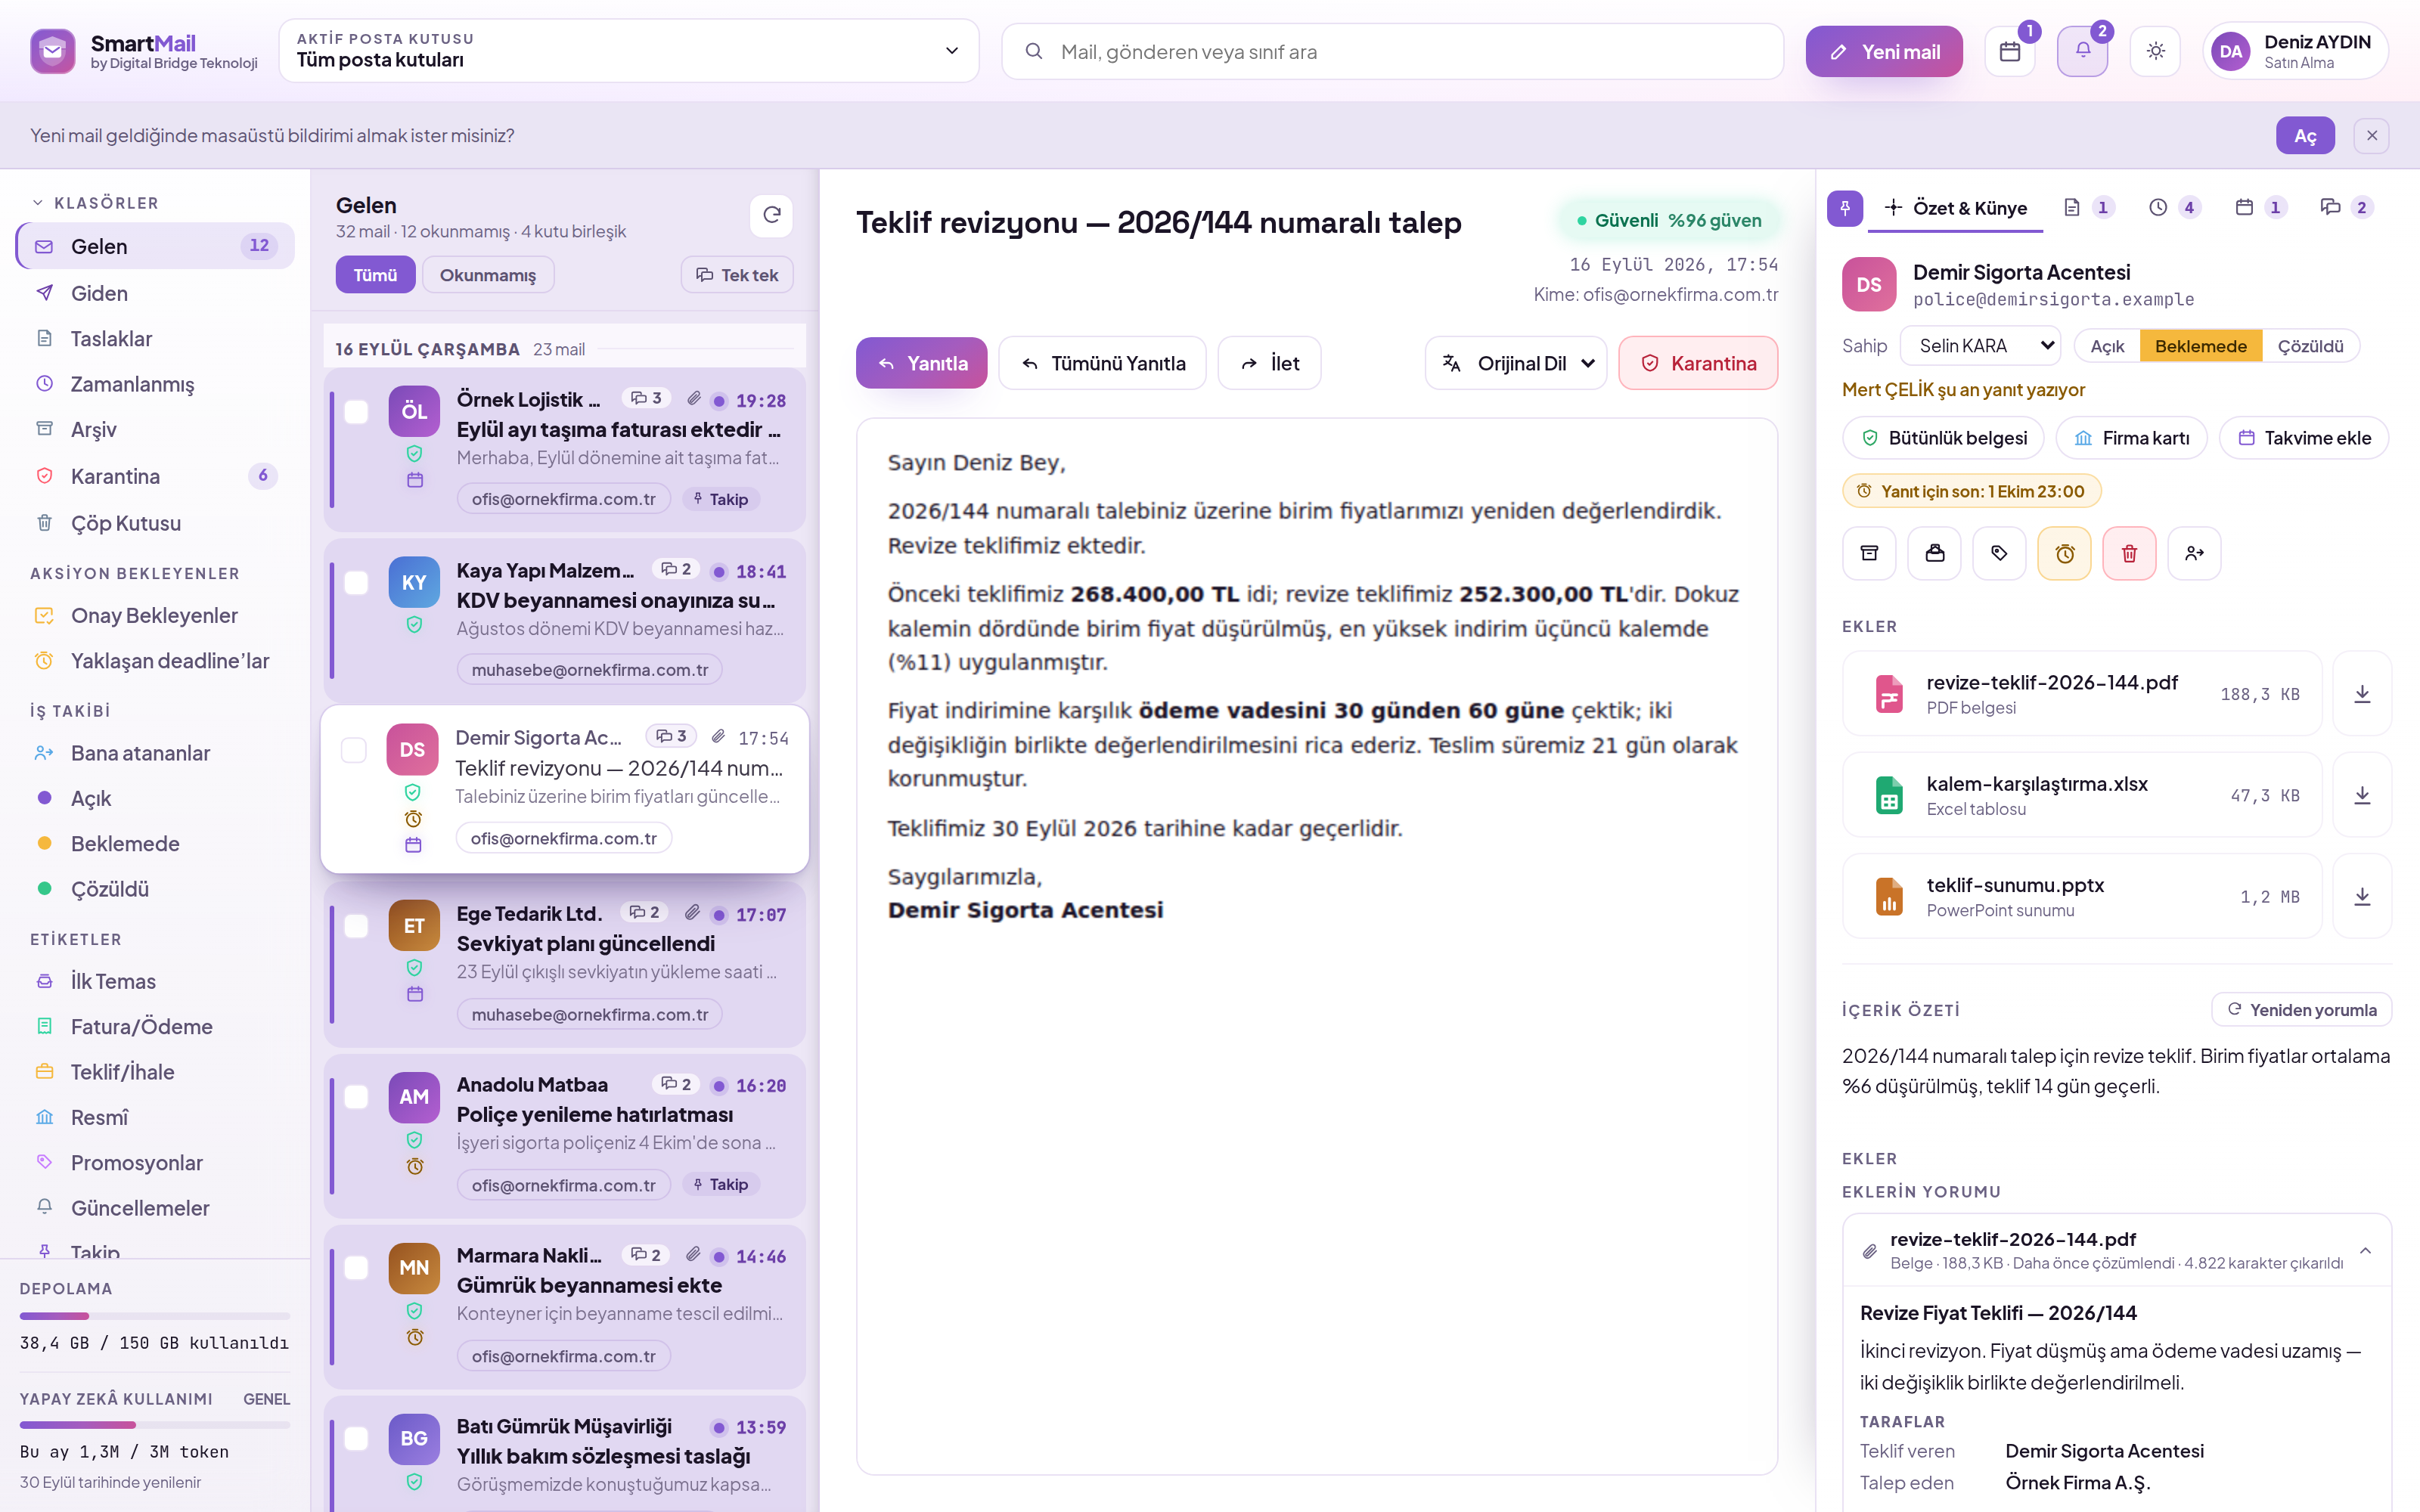Click Yeniden yorumla
2420x1512 pixels.
tap(2301, 1009)
